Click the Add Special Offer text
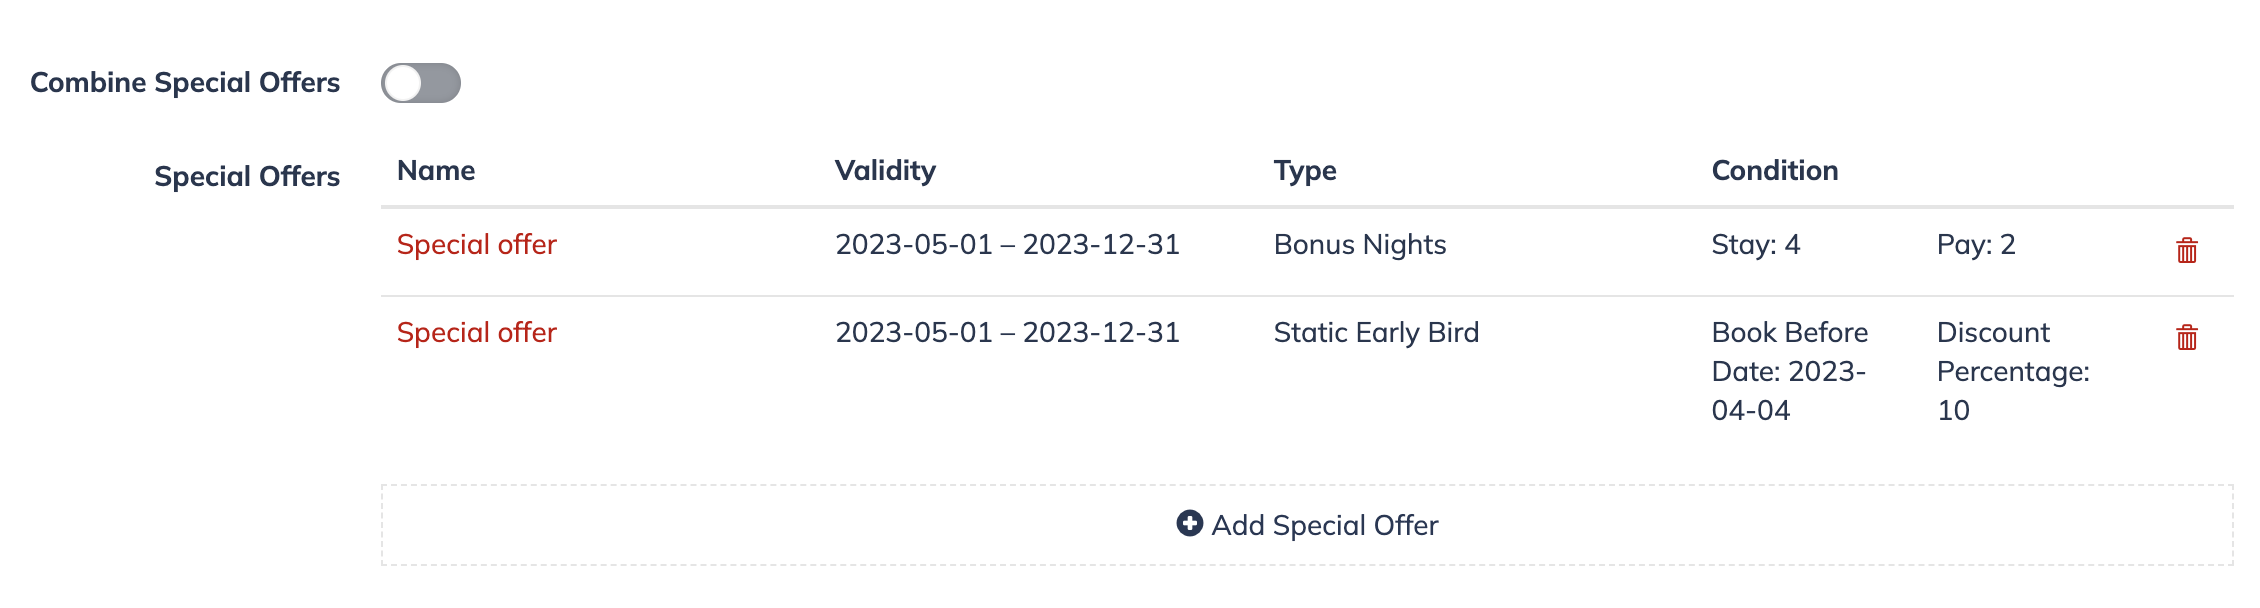The height and width of the screenshot is (608, 2260). click(1325, 525)
